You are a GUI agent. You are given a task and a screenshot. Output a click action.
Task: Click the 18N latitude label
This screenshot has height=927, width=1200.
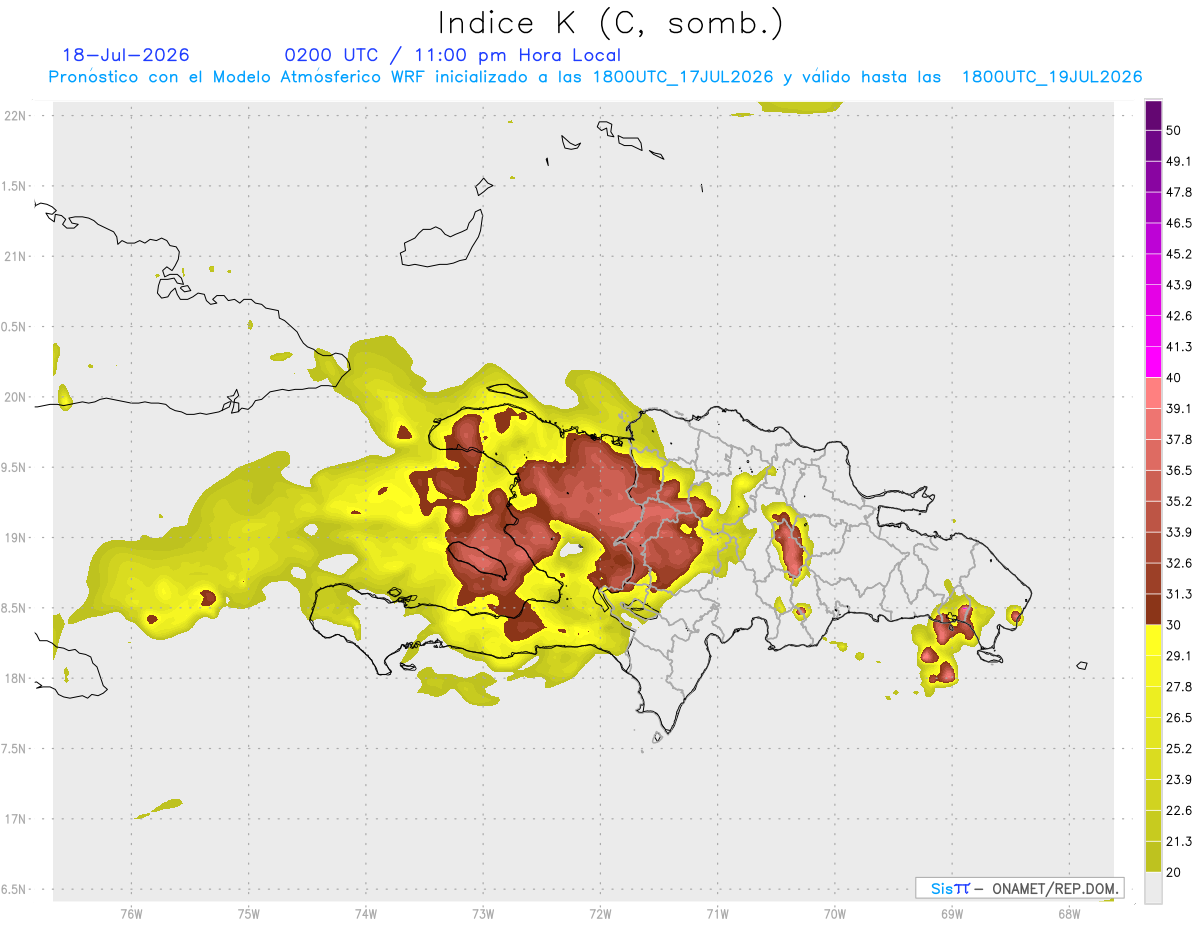[15, 678]
